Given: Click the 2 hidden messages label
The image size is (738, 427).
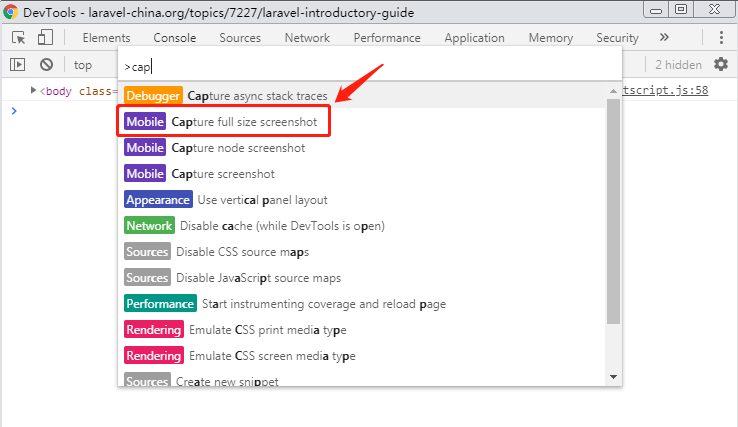Looking at the screenshot, I should coord(678,64).
